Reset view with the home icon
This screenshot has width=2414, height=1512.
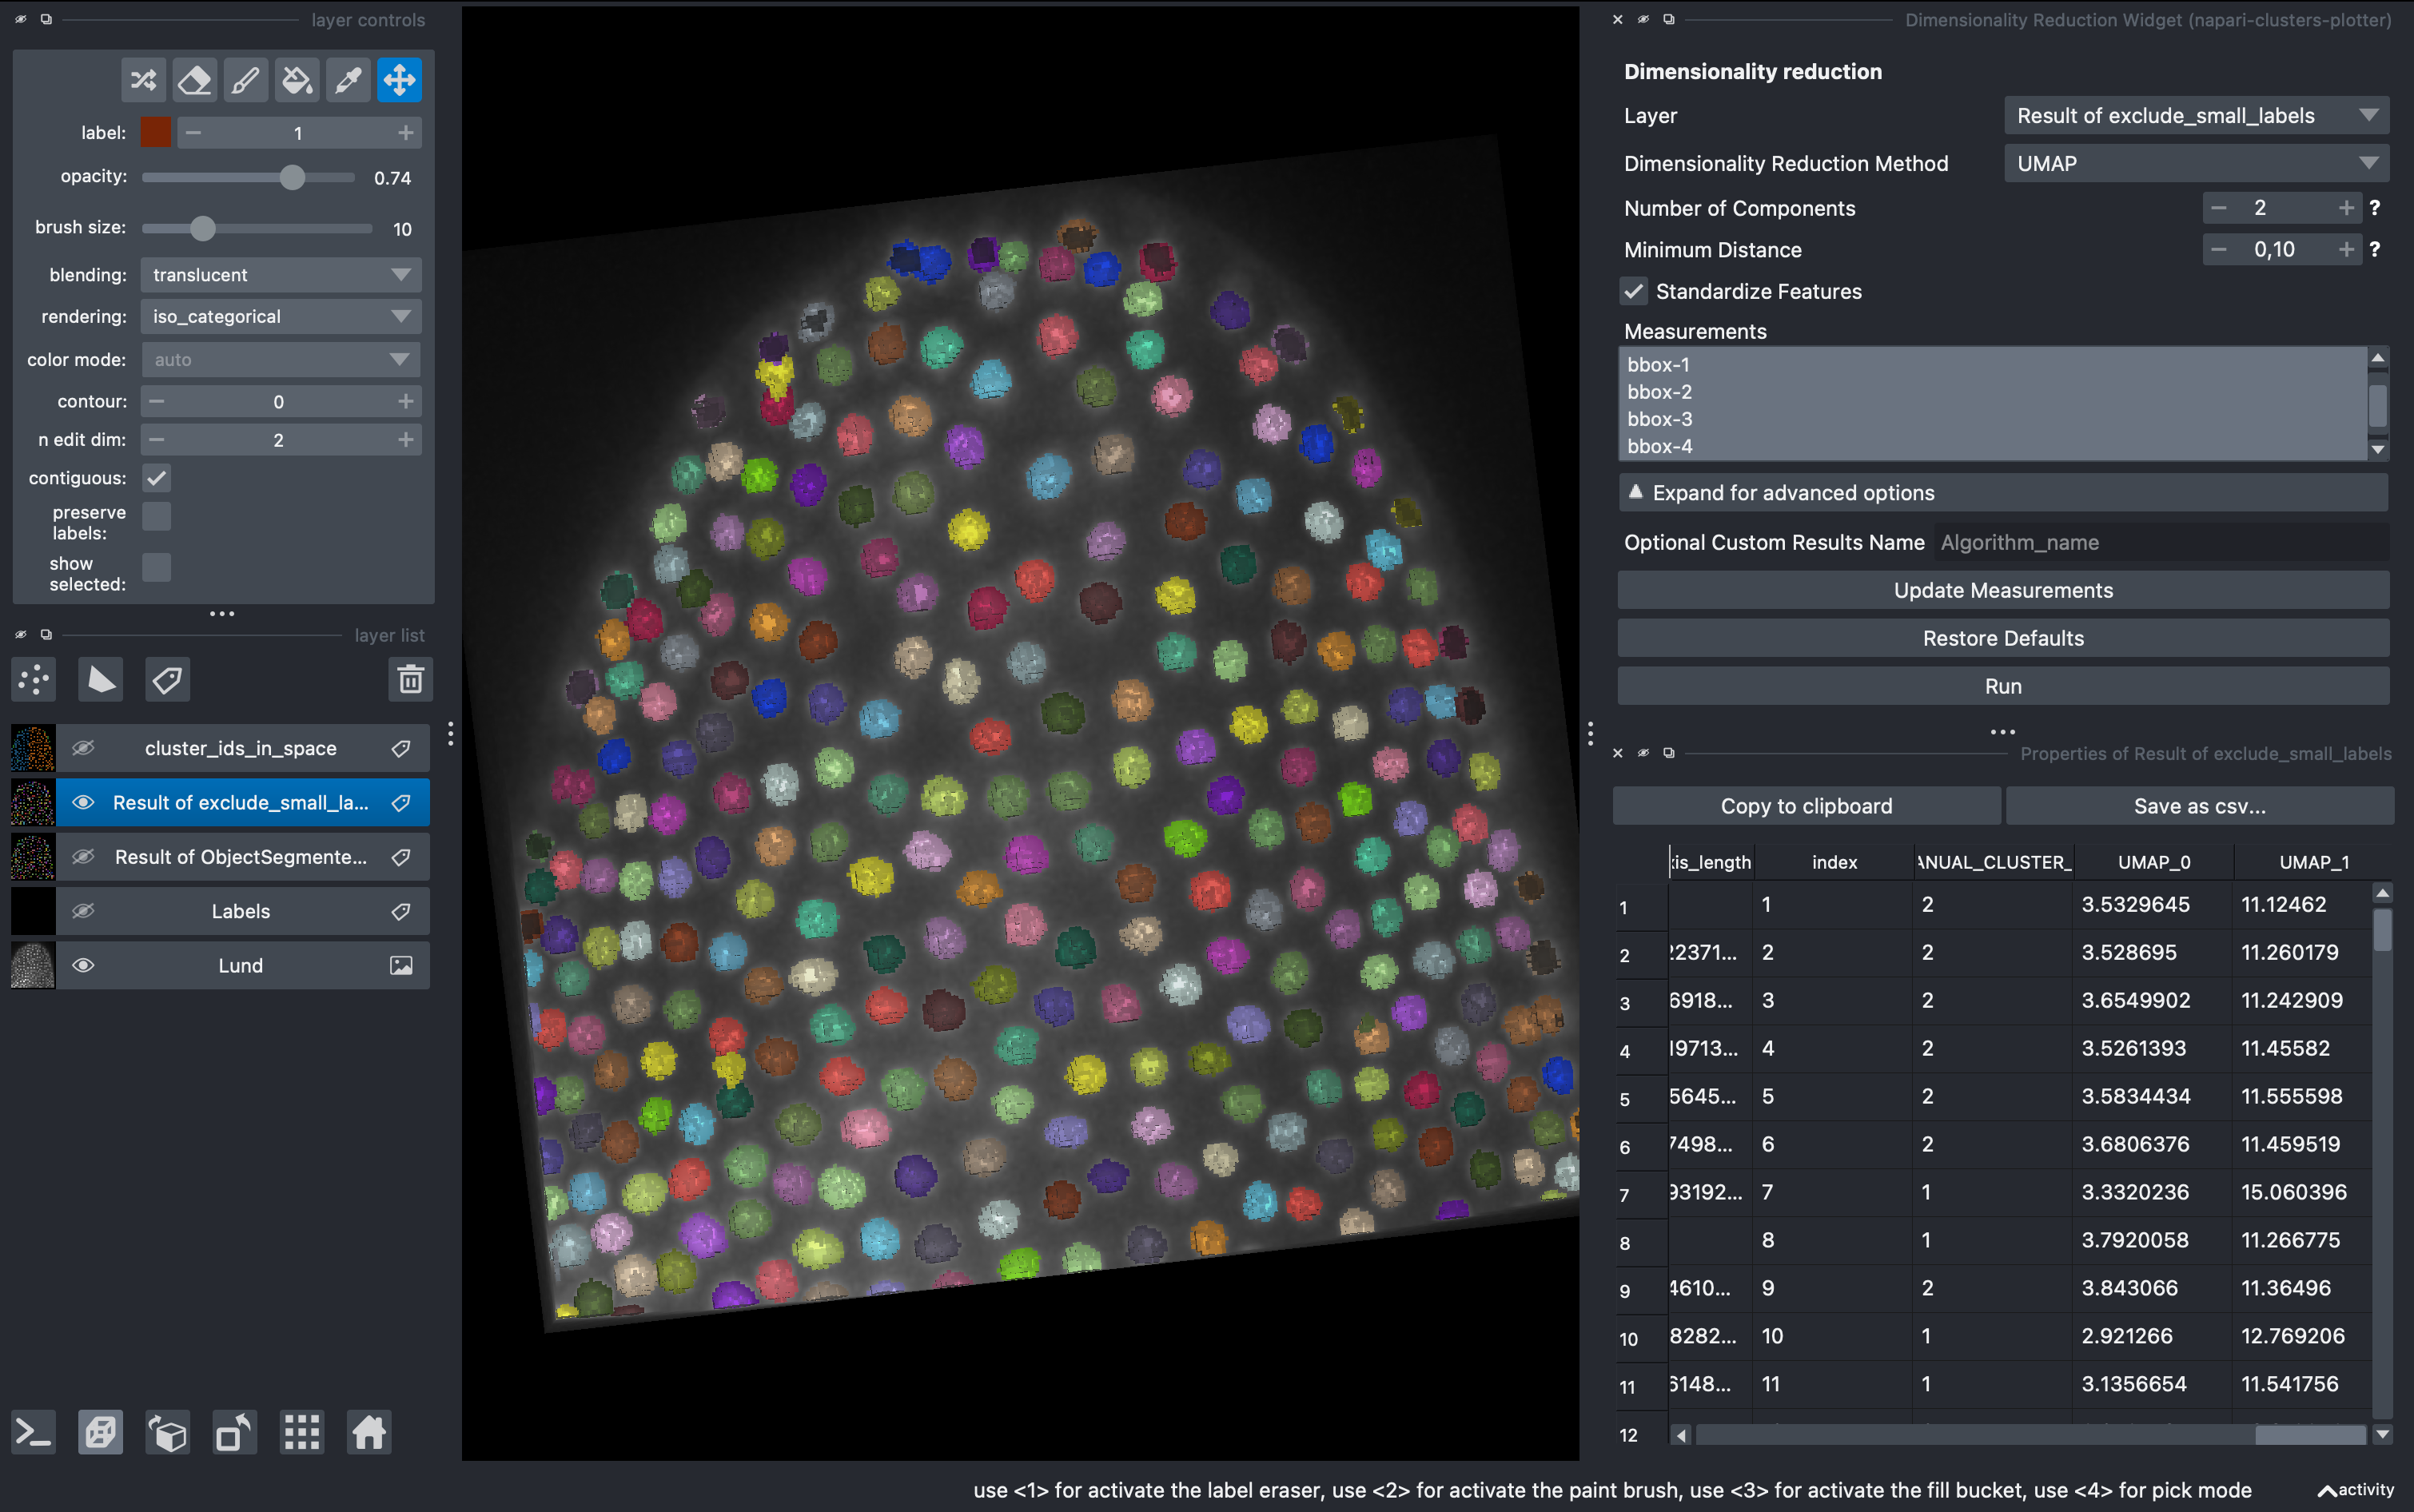click(x=368, y=1433)
